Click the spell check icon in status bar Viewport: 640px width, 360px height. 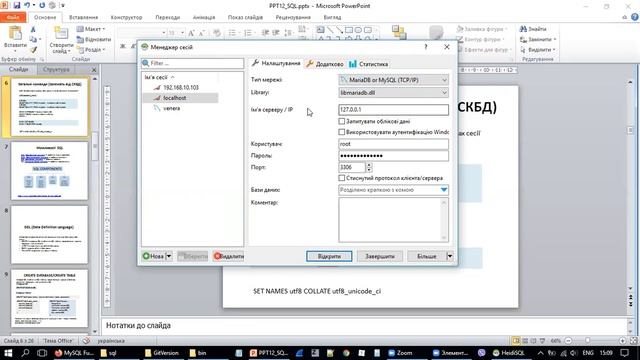[86, 340]
